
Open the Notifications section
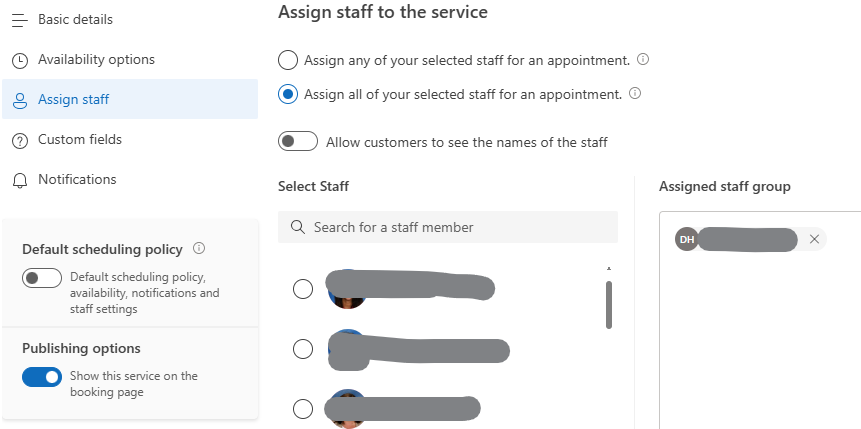pos(77,180)
